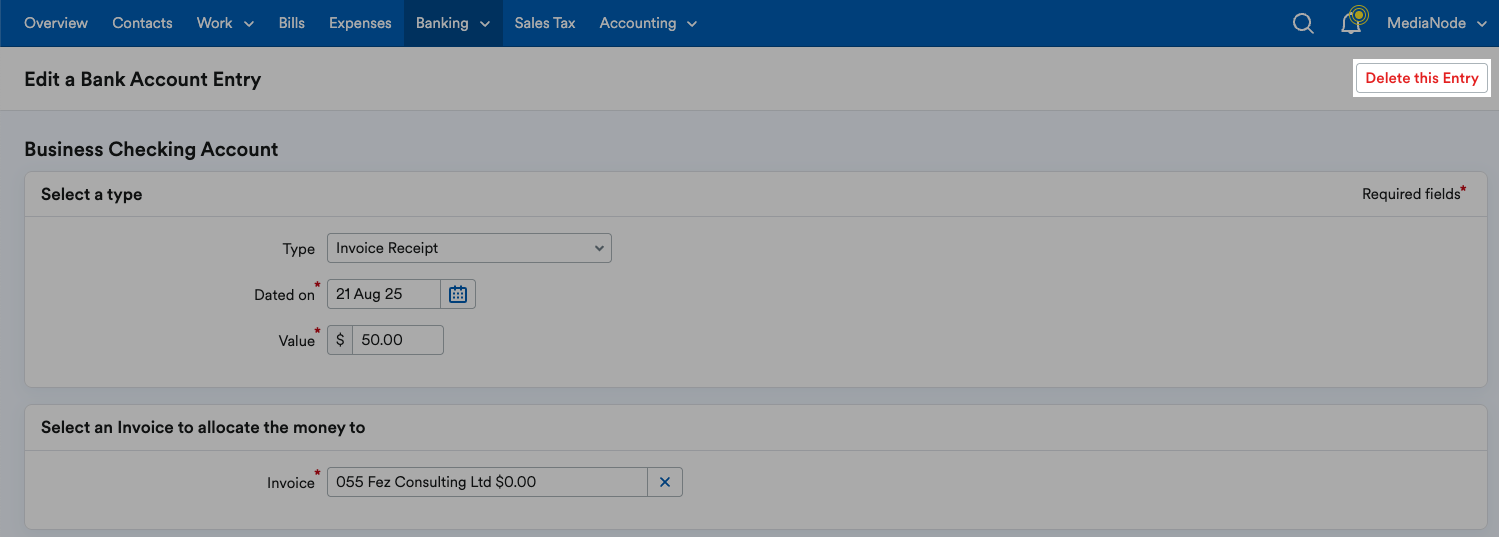Click the dollar sign prefix of Value
The image size is (1499, 537).
(x=340, y=340)
